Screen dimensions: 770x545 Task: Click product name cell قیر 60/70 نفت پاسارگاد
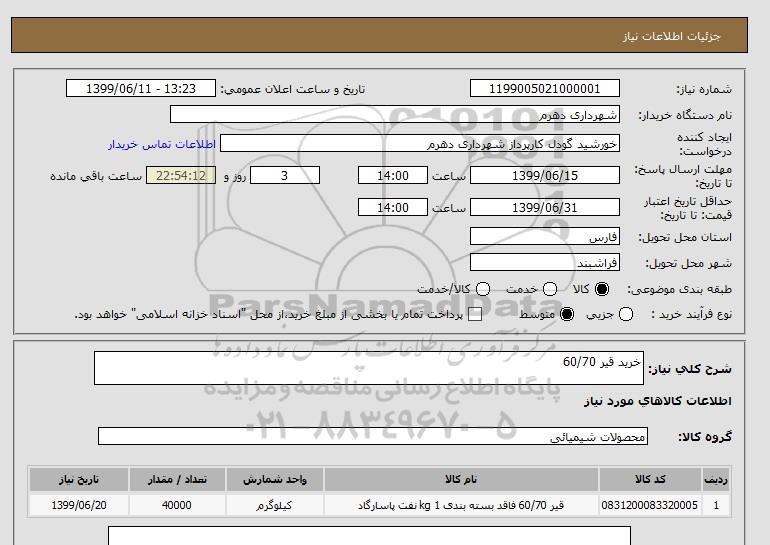coord(461,505)
